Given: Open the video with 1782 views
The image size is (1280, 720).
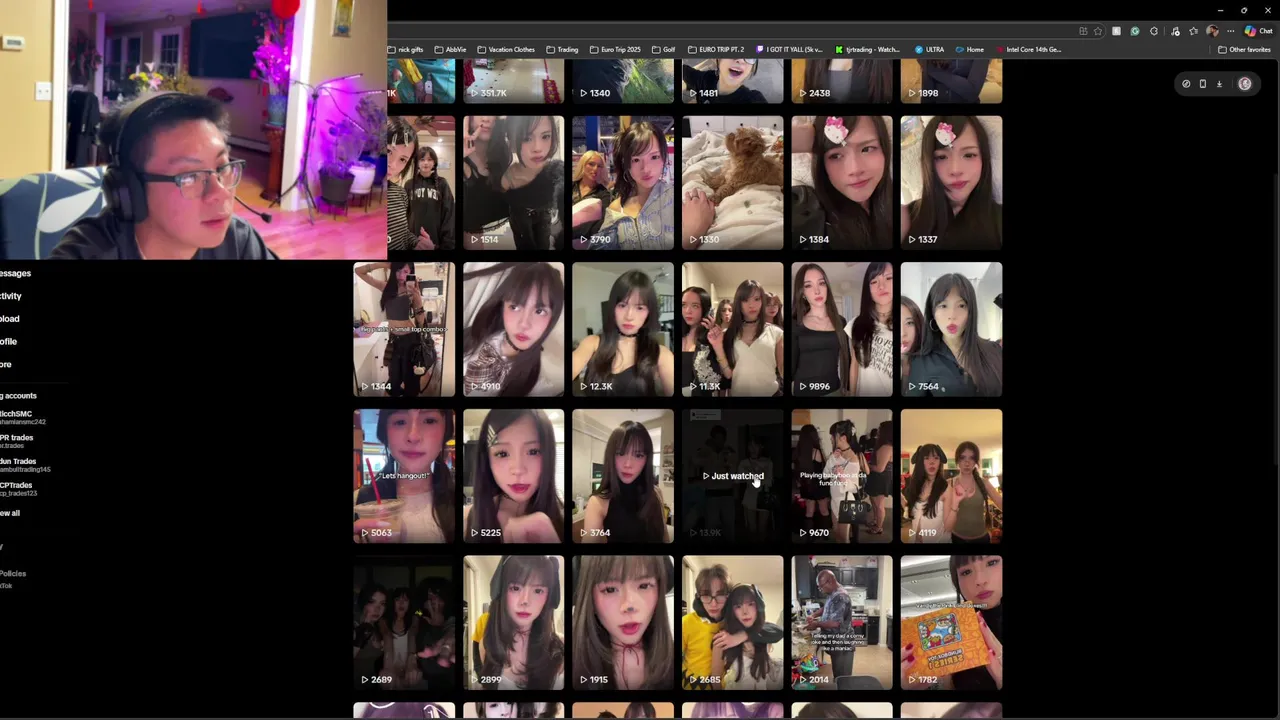Looking at the screenshot, I should pos(951,623).
